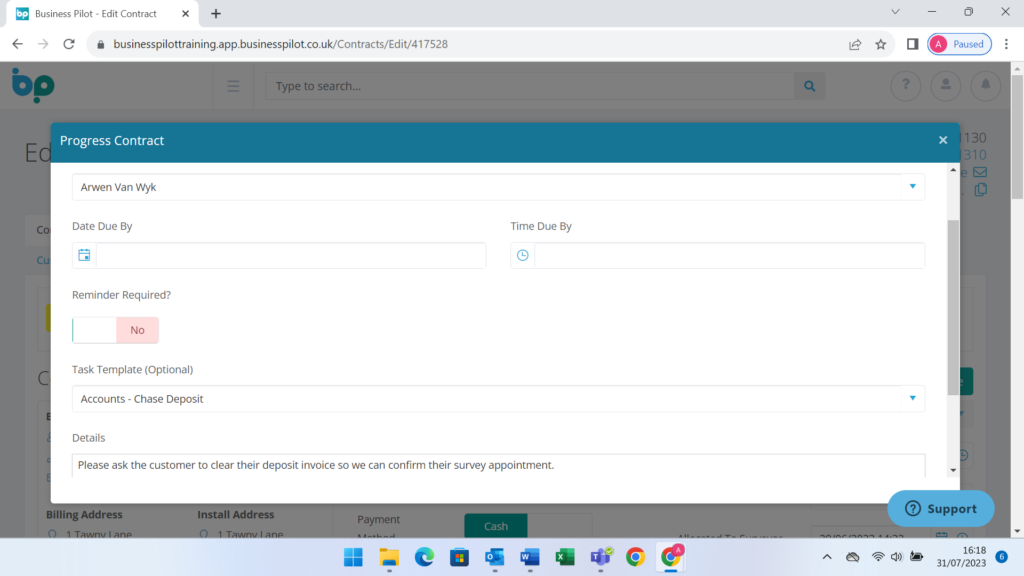This screenshot has height=576, width=1024.
Task: Click the Business Pilot logo
Action: pos(33,86)
